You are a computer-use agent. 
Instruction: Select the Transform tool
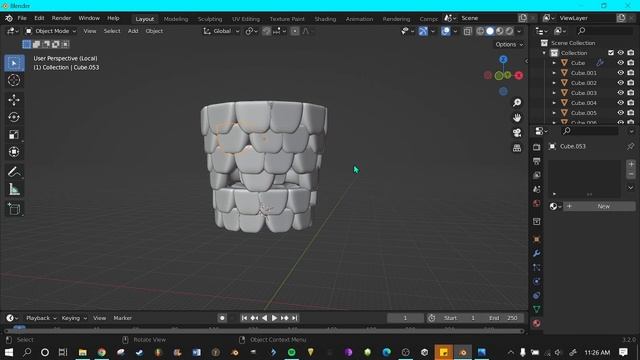14,152
